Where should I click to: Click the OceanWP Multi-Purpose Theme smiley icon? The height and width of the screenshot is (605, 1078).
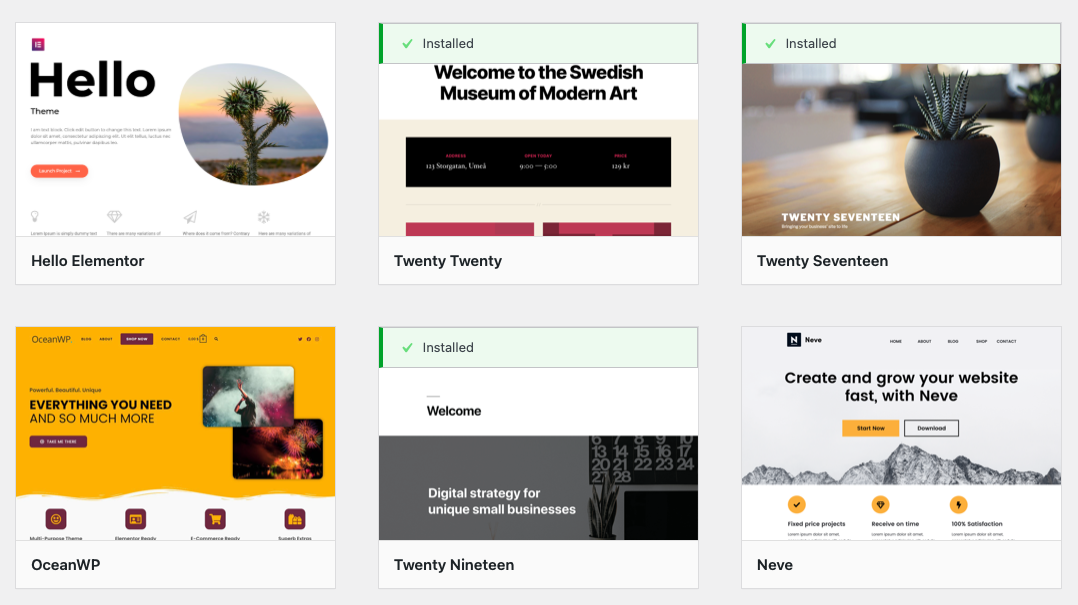[x=56, y=519]
